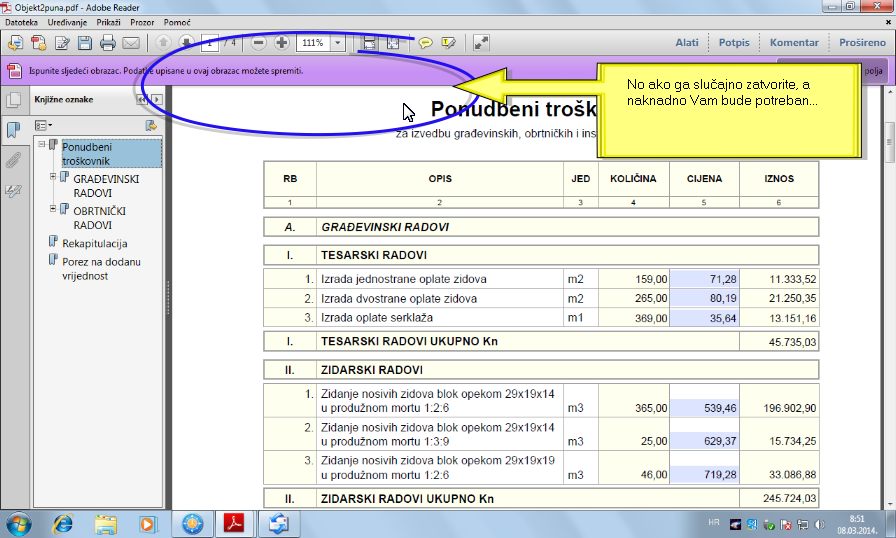Expand the OBRTNIČKI RADOVI bookmark node
Viewport: 896px width, 538px height.
pos(53,208)
